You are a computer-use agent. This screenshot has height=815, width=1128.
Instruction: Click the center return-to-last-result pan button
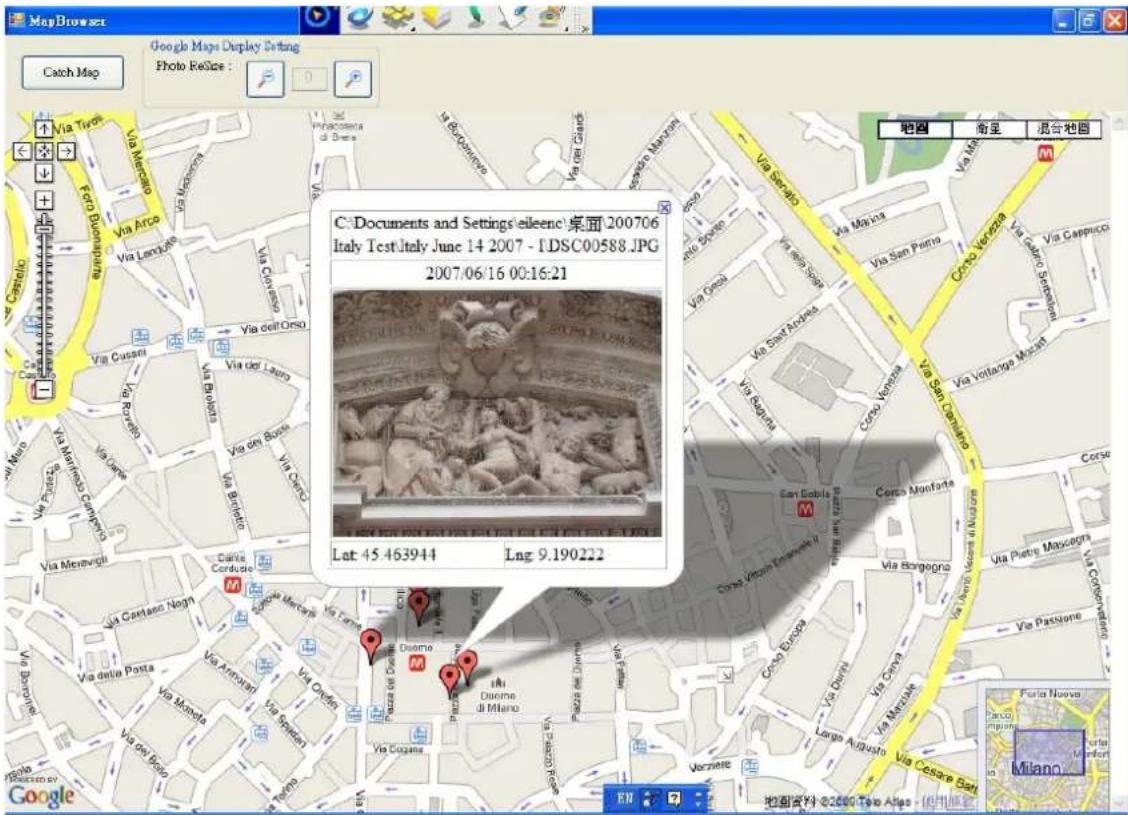[x=44, y=151]
